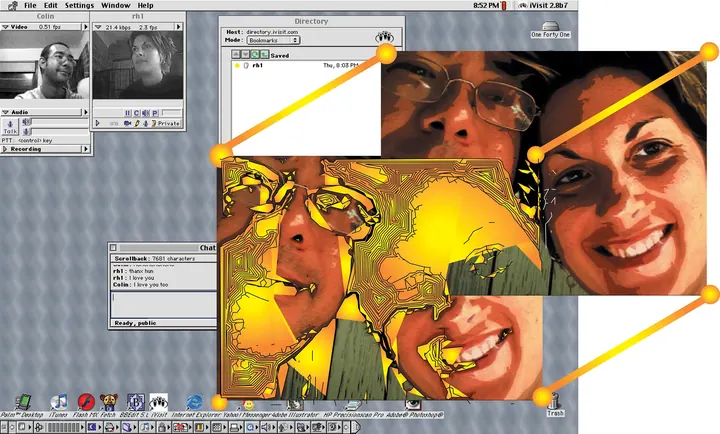Click 'Colin : I love you too' chat line
This screenshot has height=434, width=720.
click(141, 285)
